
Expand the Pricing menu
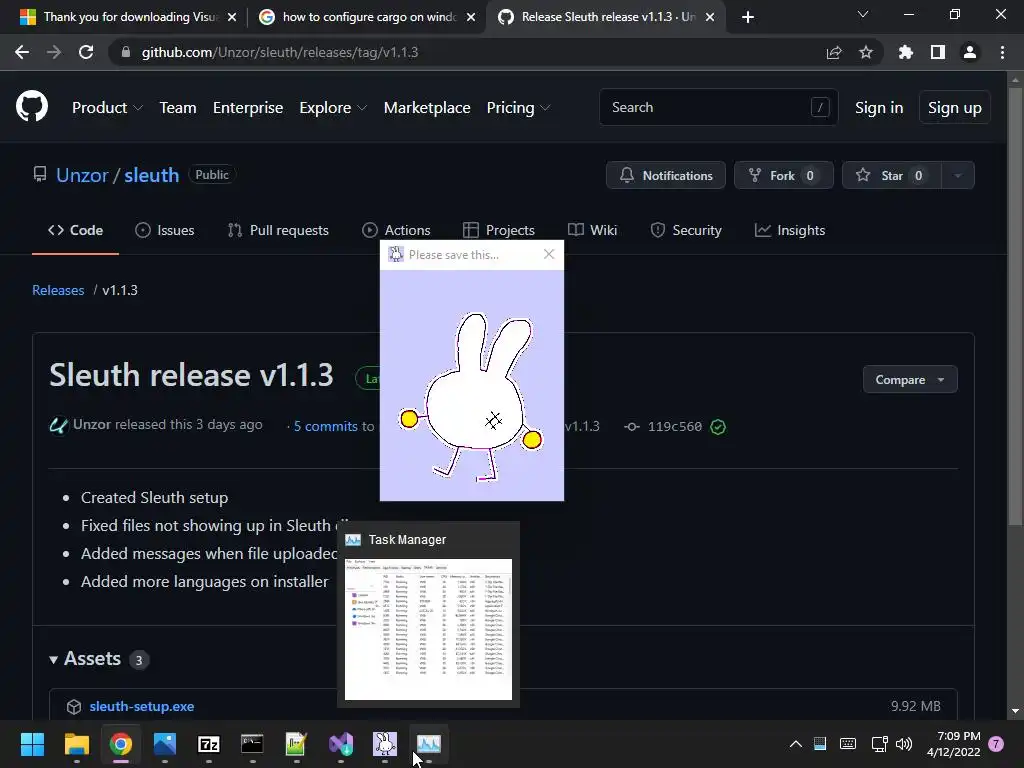[x=519, y=108]
